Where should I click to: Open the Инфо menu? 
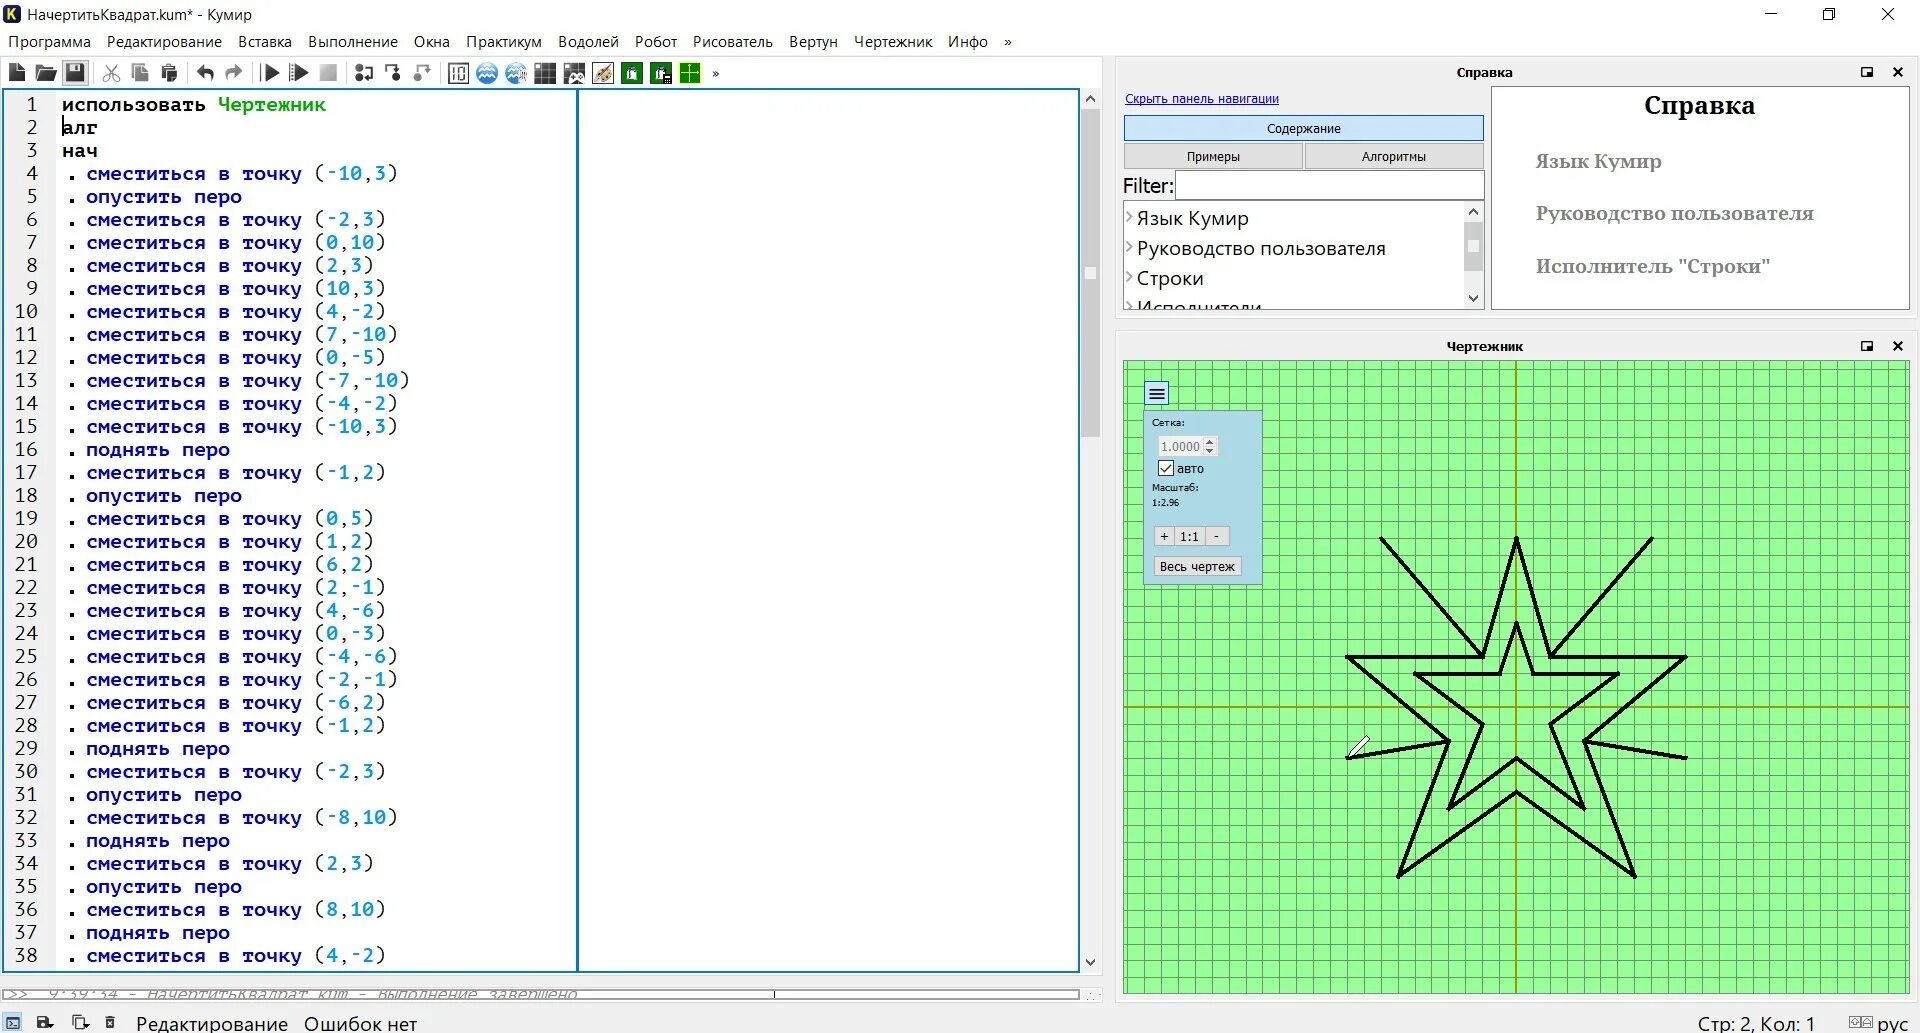point(968,42)
